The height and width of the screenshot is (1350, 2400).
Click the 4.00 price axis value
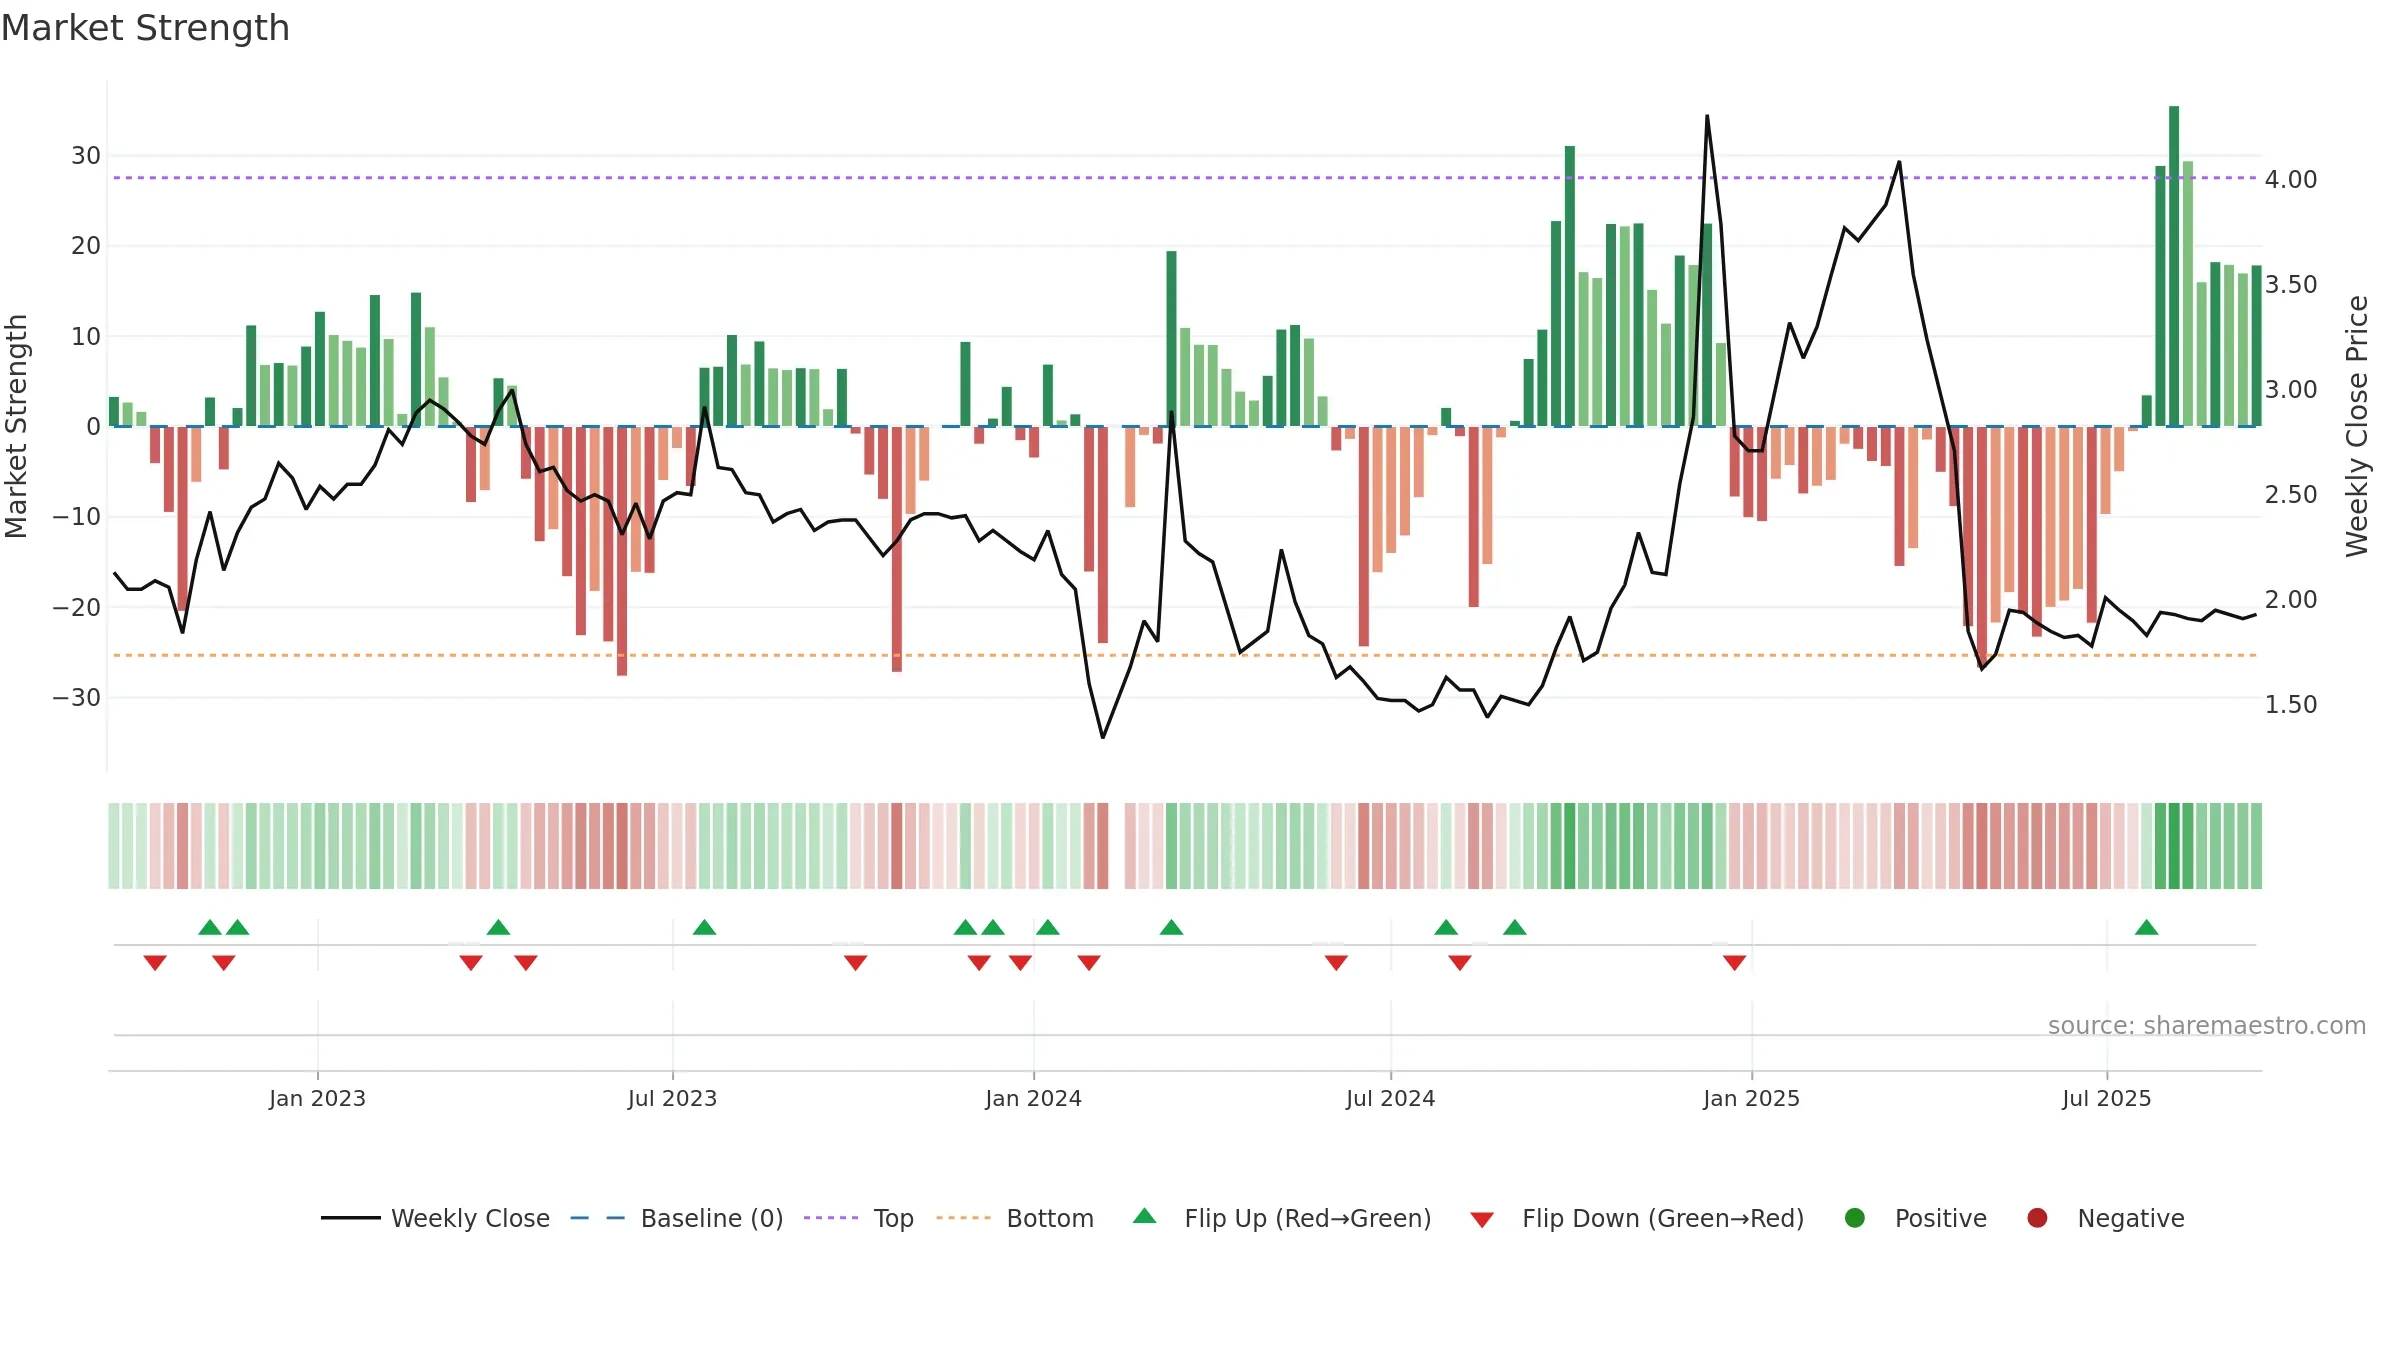pos(2291,180)
